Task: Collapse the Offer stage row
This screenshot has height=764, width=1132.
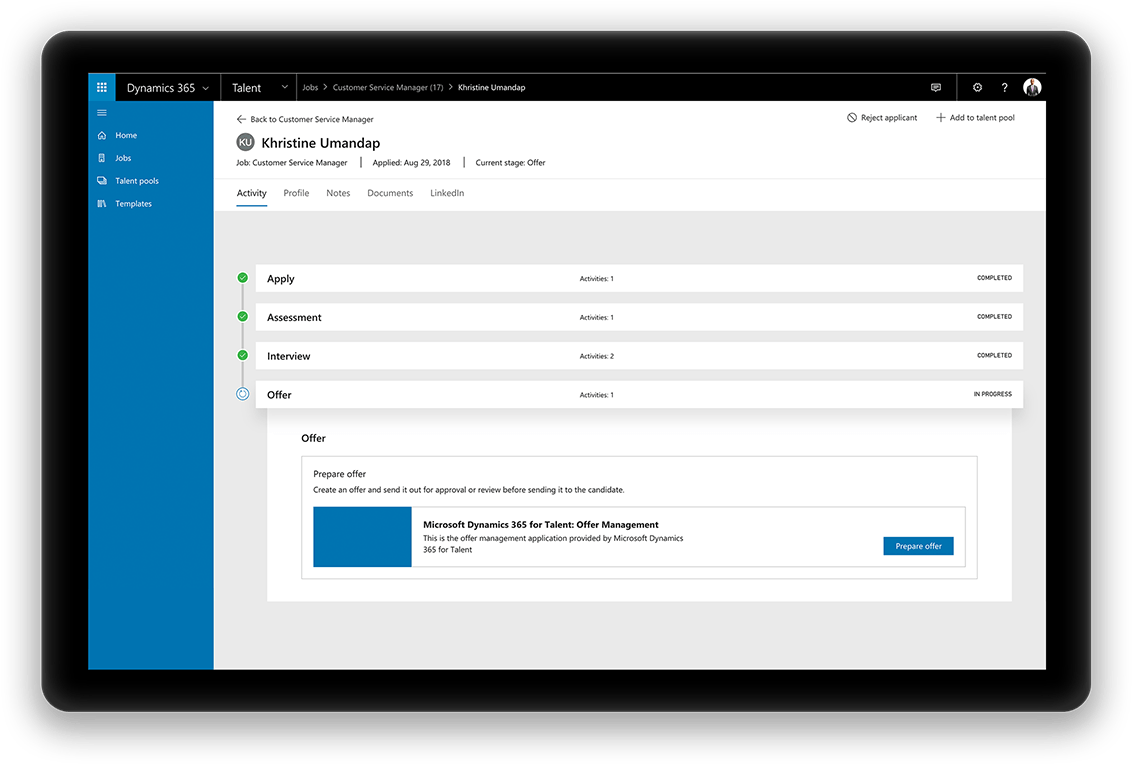Action: tap(639, 394)
